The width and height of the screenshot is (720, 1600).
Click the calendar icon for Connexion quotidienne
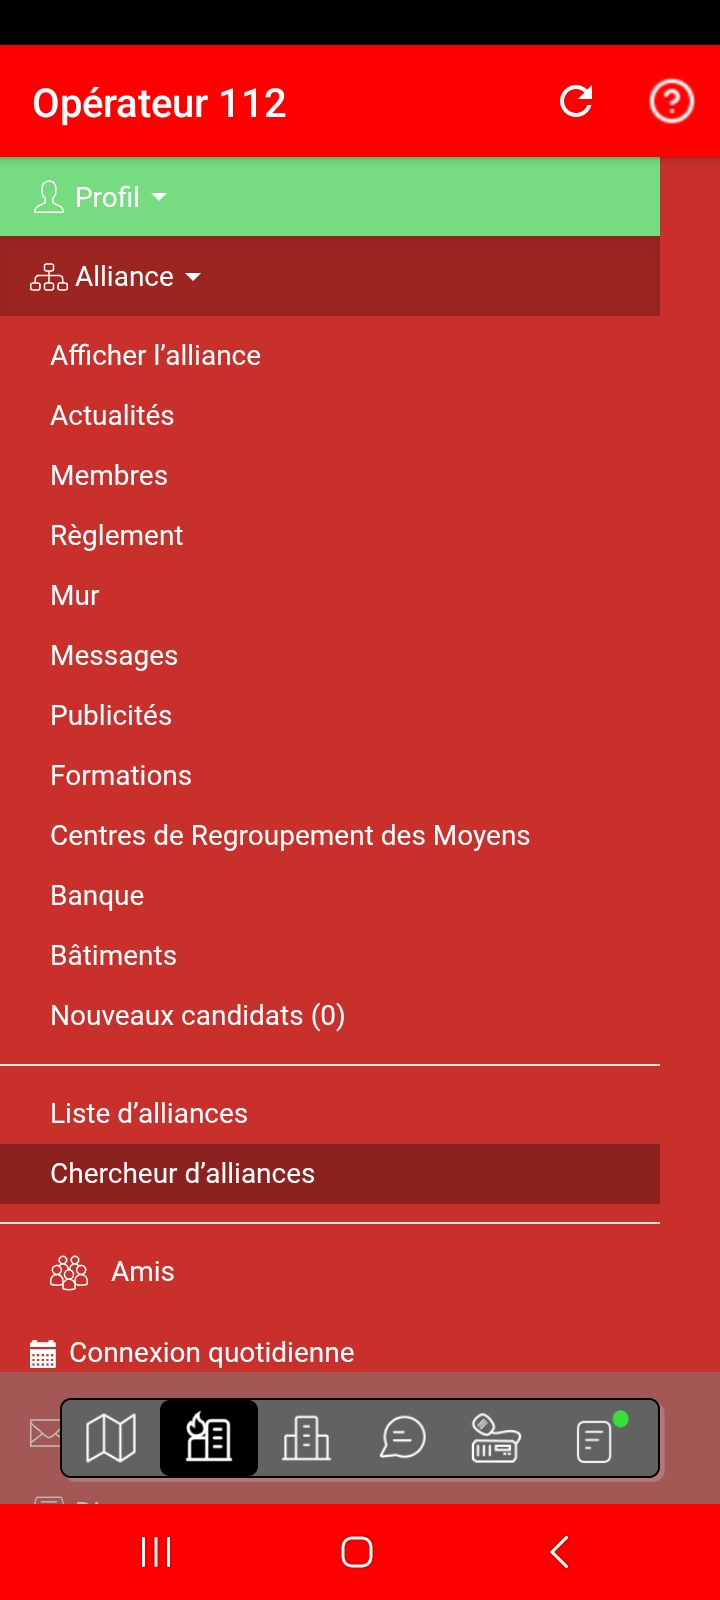[43, 1353]
